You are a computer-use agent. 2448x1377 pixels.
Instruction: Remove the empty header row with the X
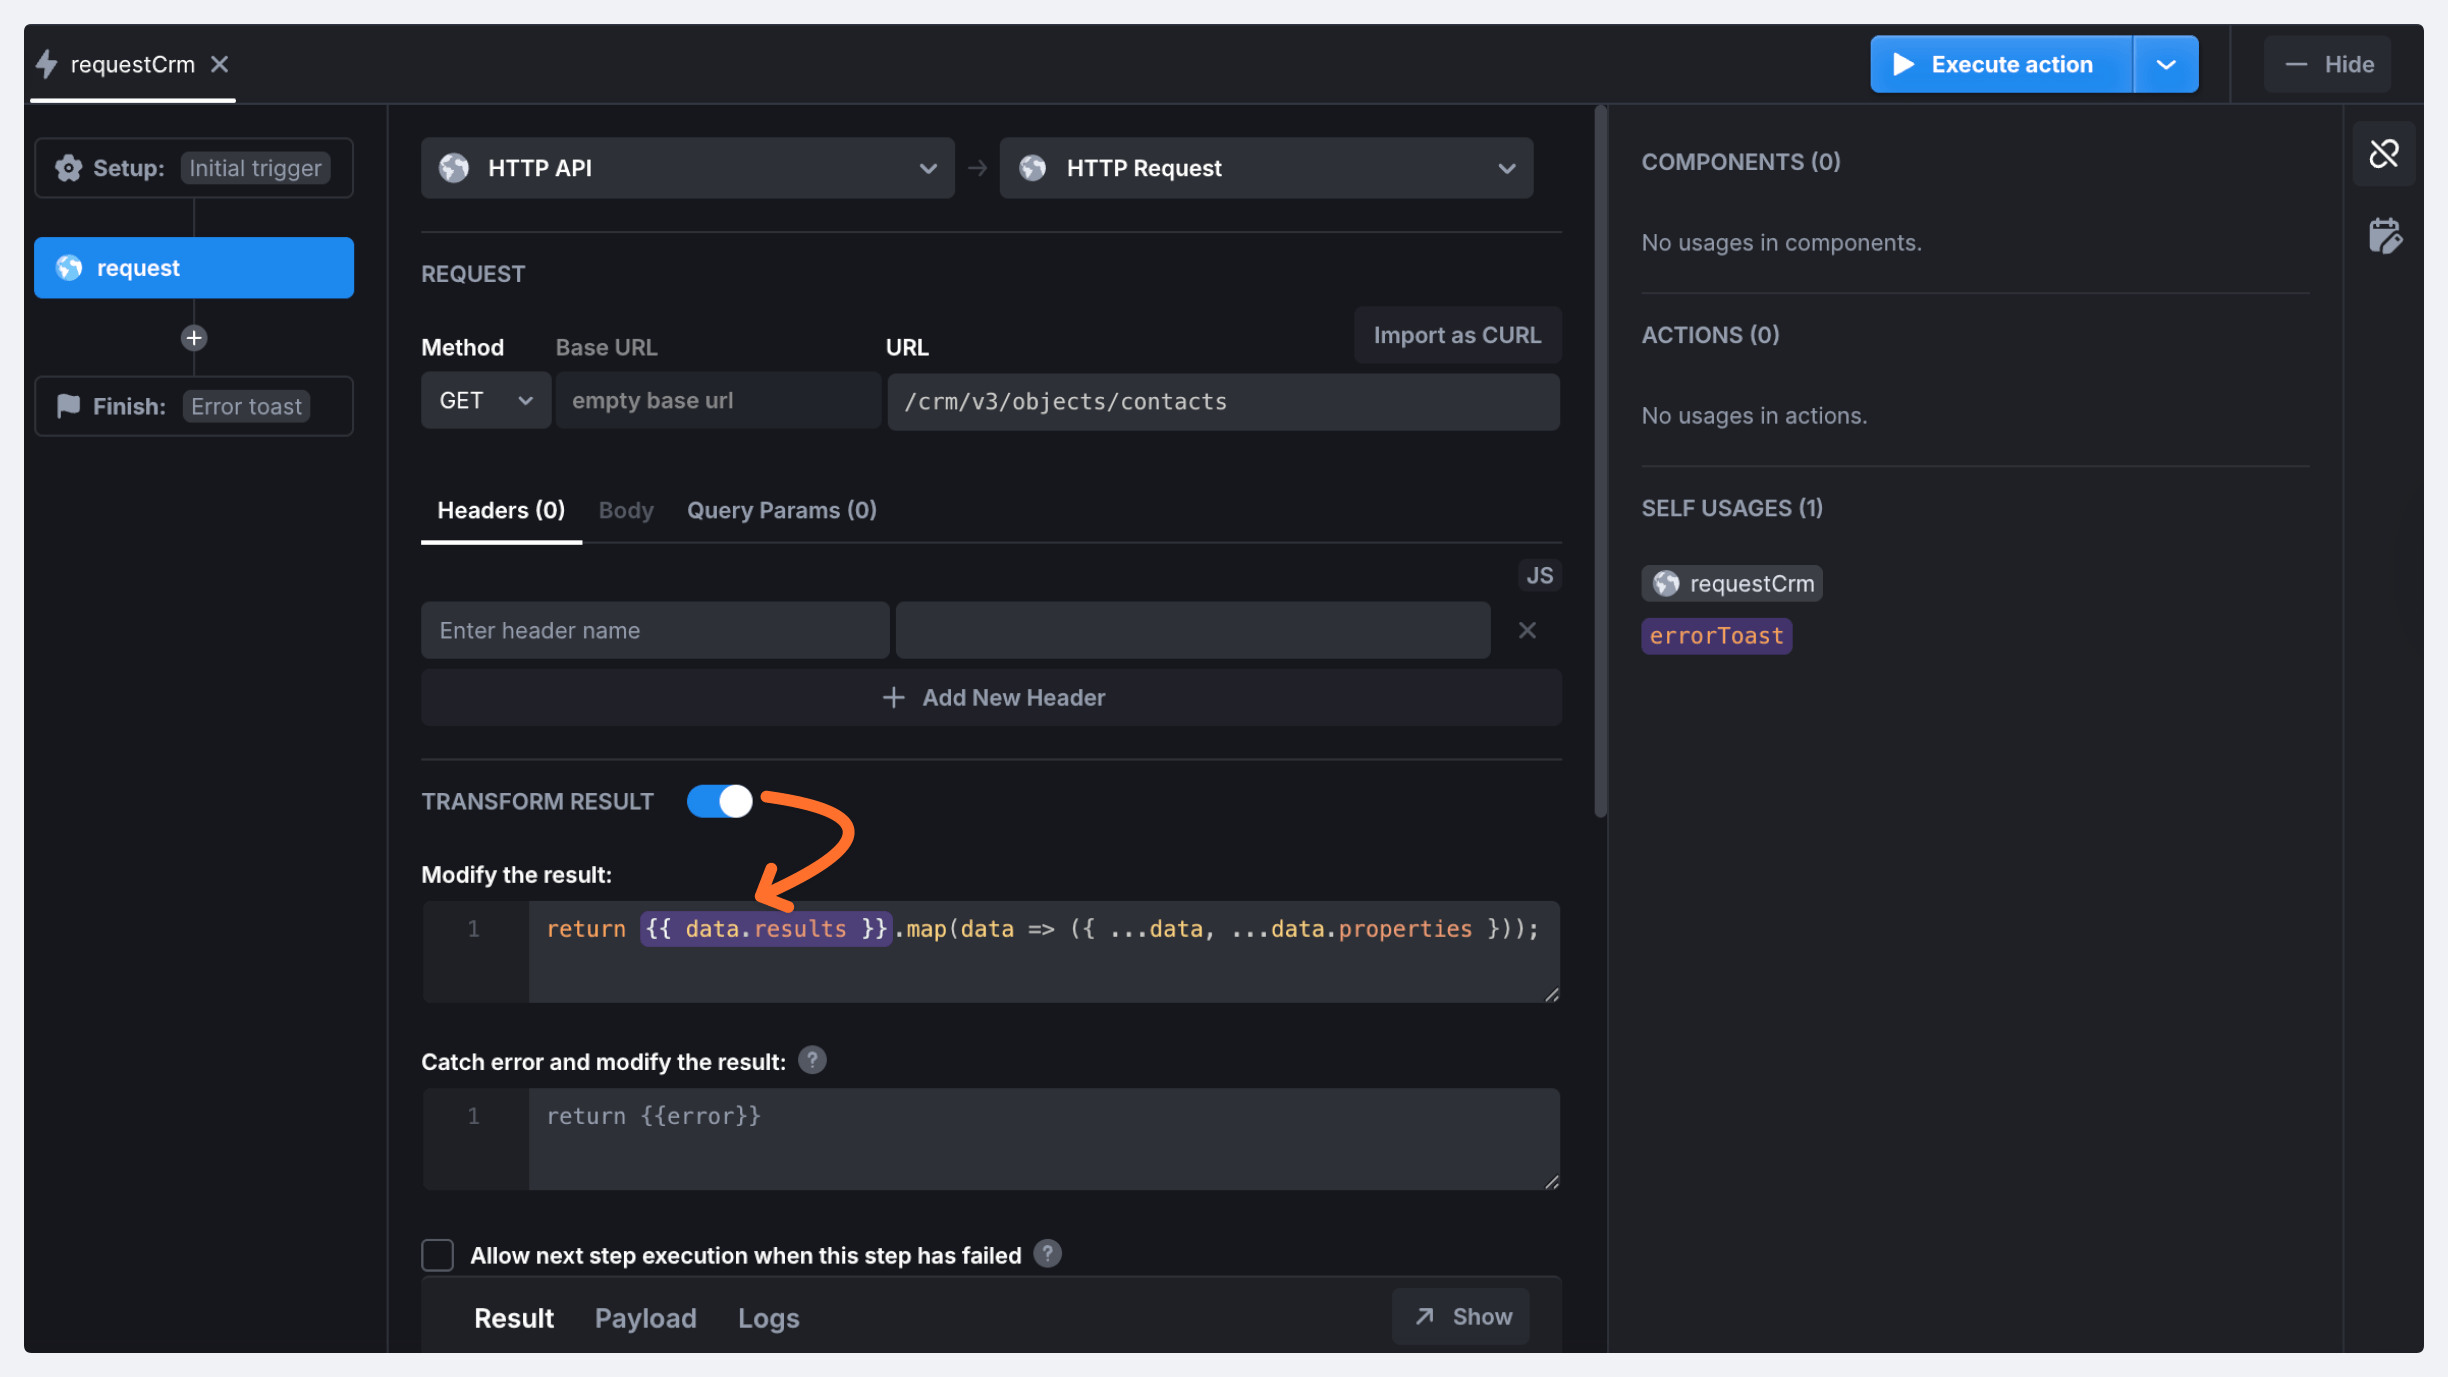tap(1526, 630)
